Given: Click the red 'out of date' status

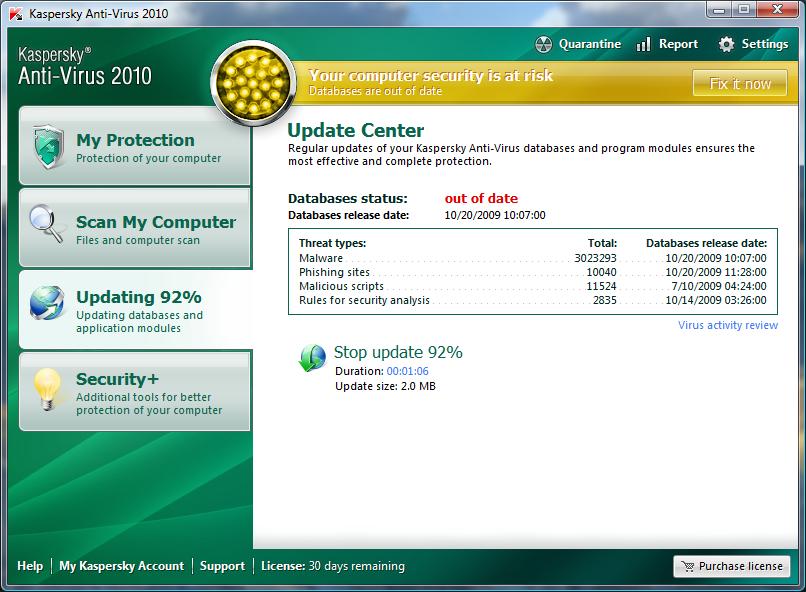Looking at the screenshot, I should (481, 198).
